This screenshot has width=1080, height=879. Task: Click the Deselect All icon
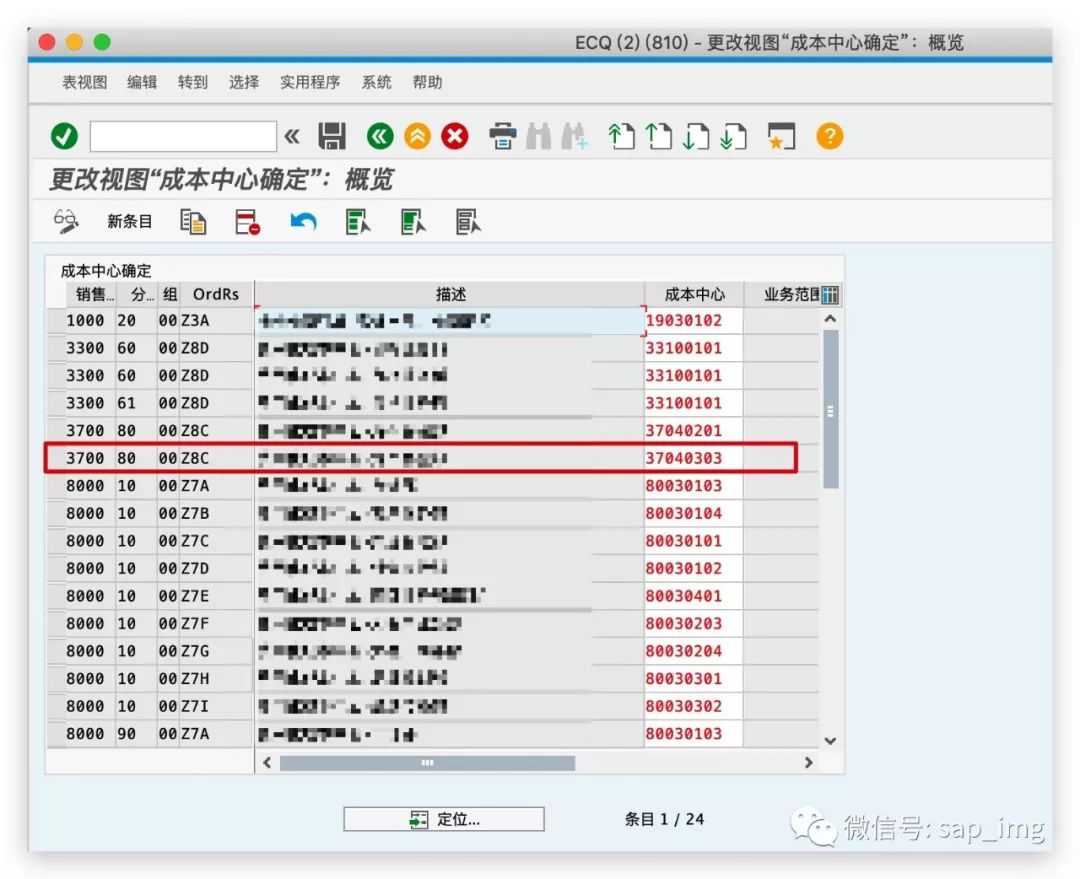click(x=468, y=222)
